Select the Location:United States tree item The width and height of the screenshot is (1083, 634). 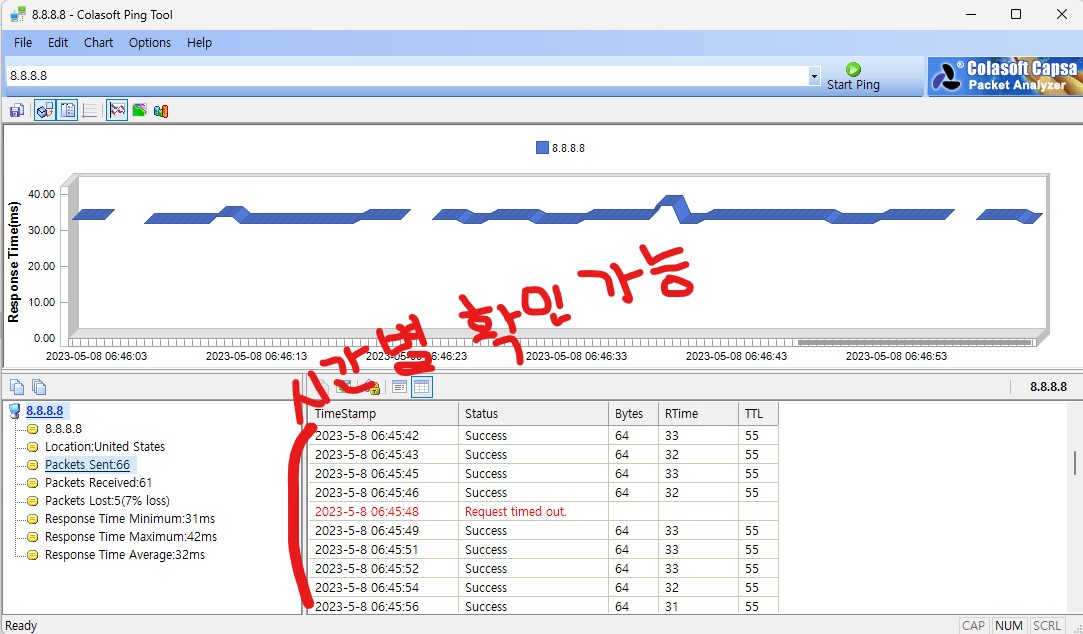tap(105, 447)
